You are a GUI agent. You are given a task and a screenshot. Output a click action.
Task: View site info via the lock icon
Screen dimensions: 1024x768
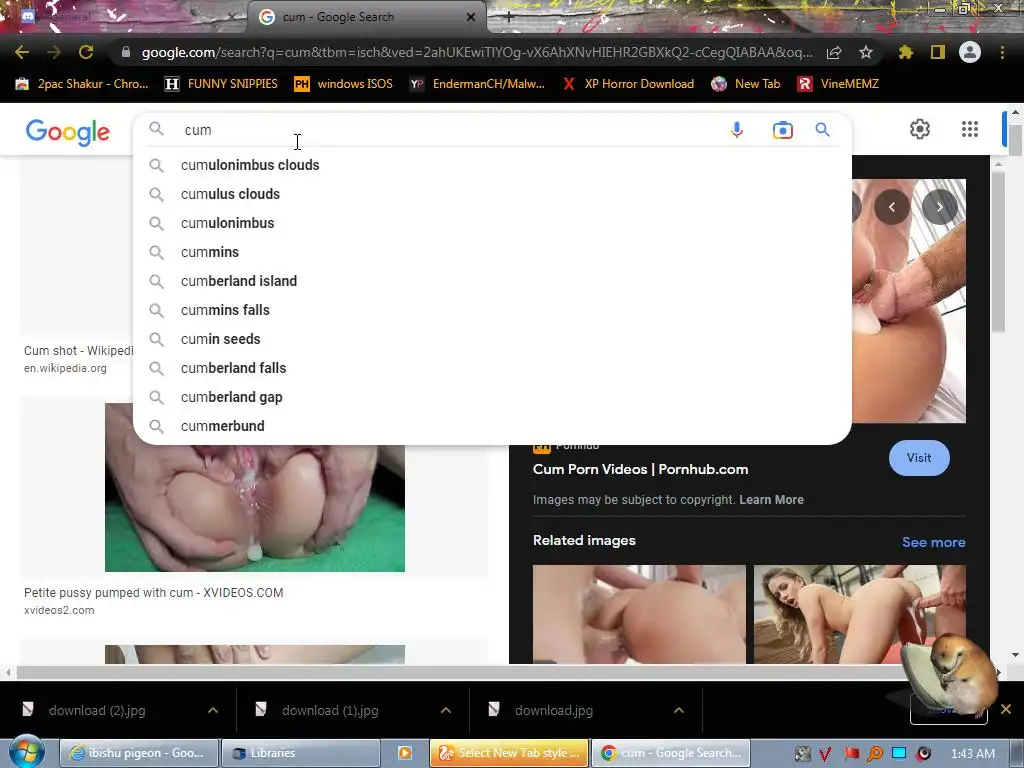[126, 52]
